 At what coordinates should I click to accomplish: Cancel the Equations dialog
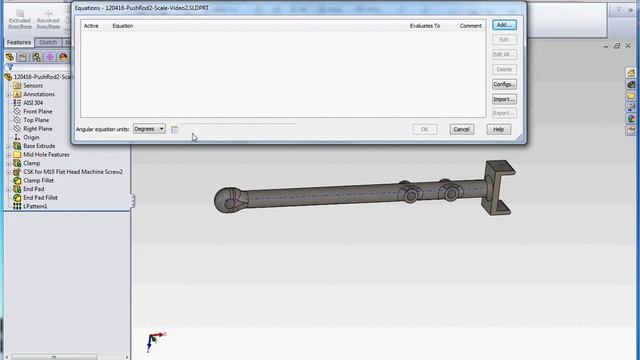click(462, 129)
